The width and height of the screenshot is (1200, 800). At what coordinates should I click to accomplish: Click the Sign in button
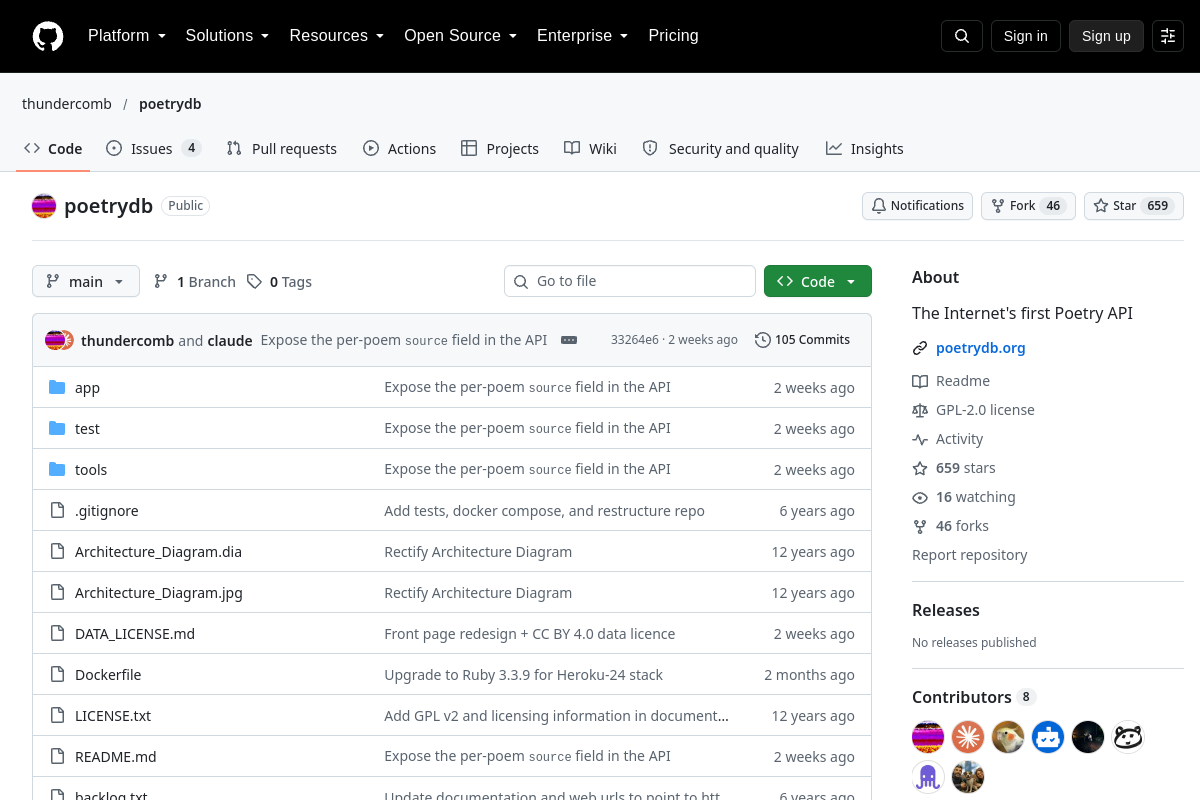pyautogui.click(x=1025, y=36)
